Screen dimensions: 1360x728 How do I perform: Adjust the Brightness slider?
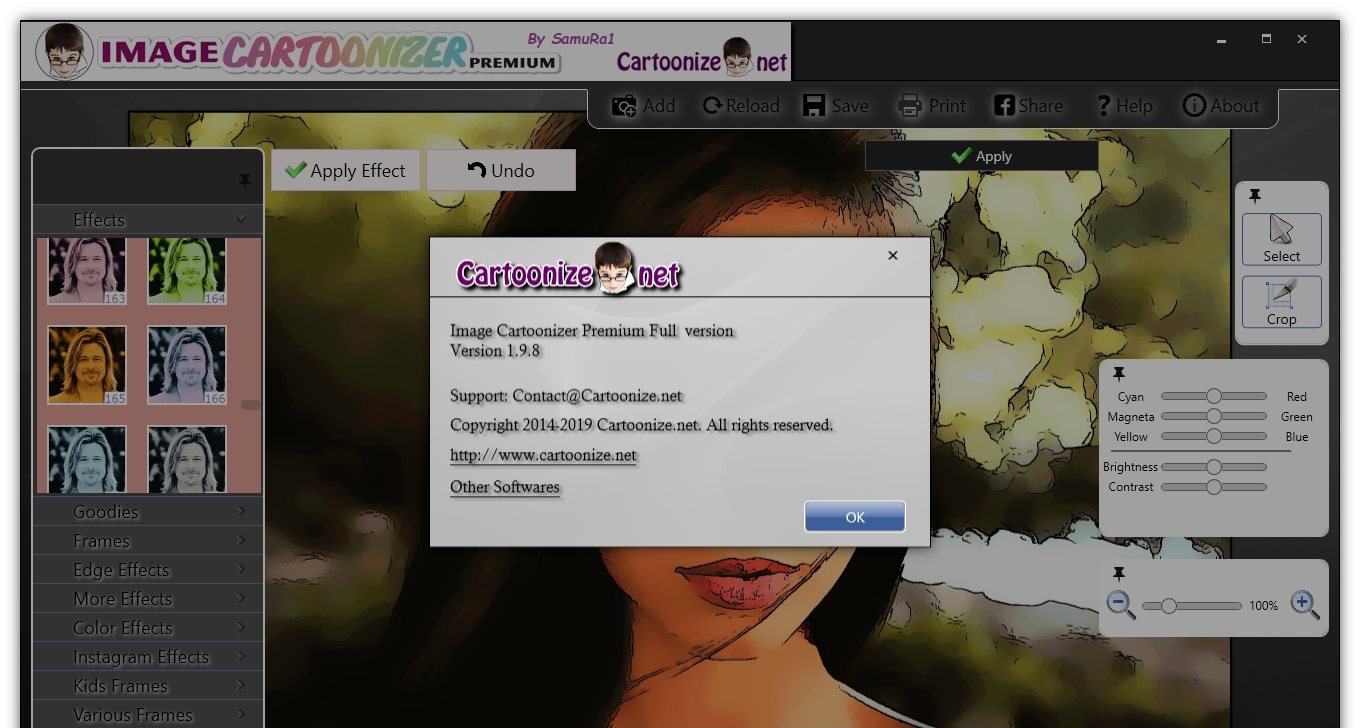(1214, 467)
